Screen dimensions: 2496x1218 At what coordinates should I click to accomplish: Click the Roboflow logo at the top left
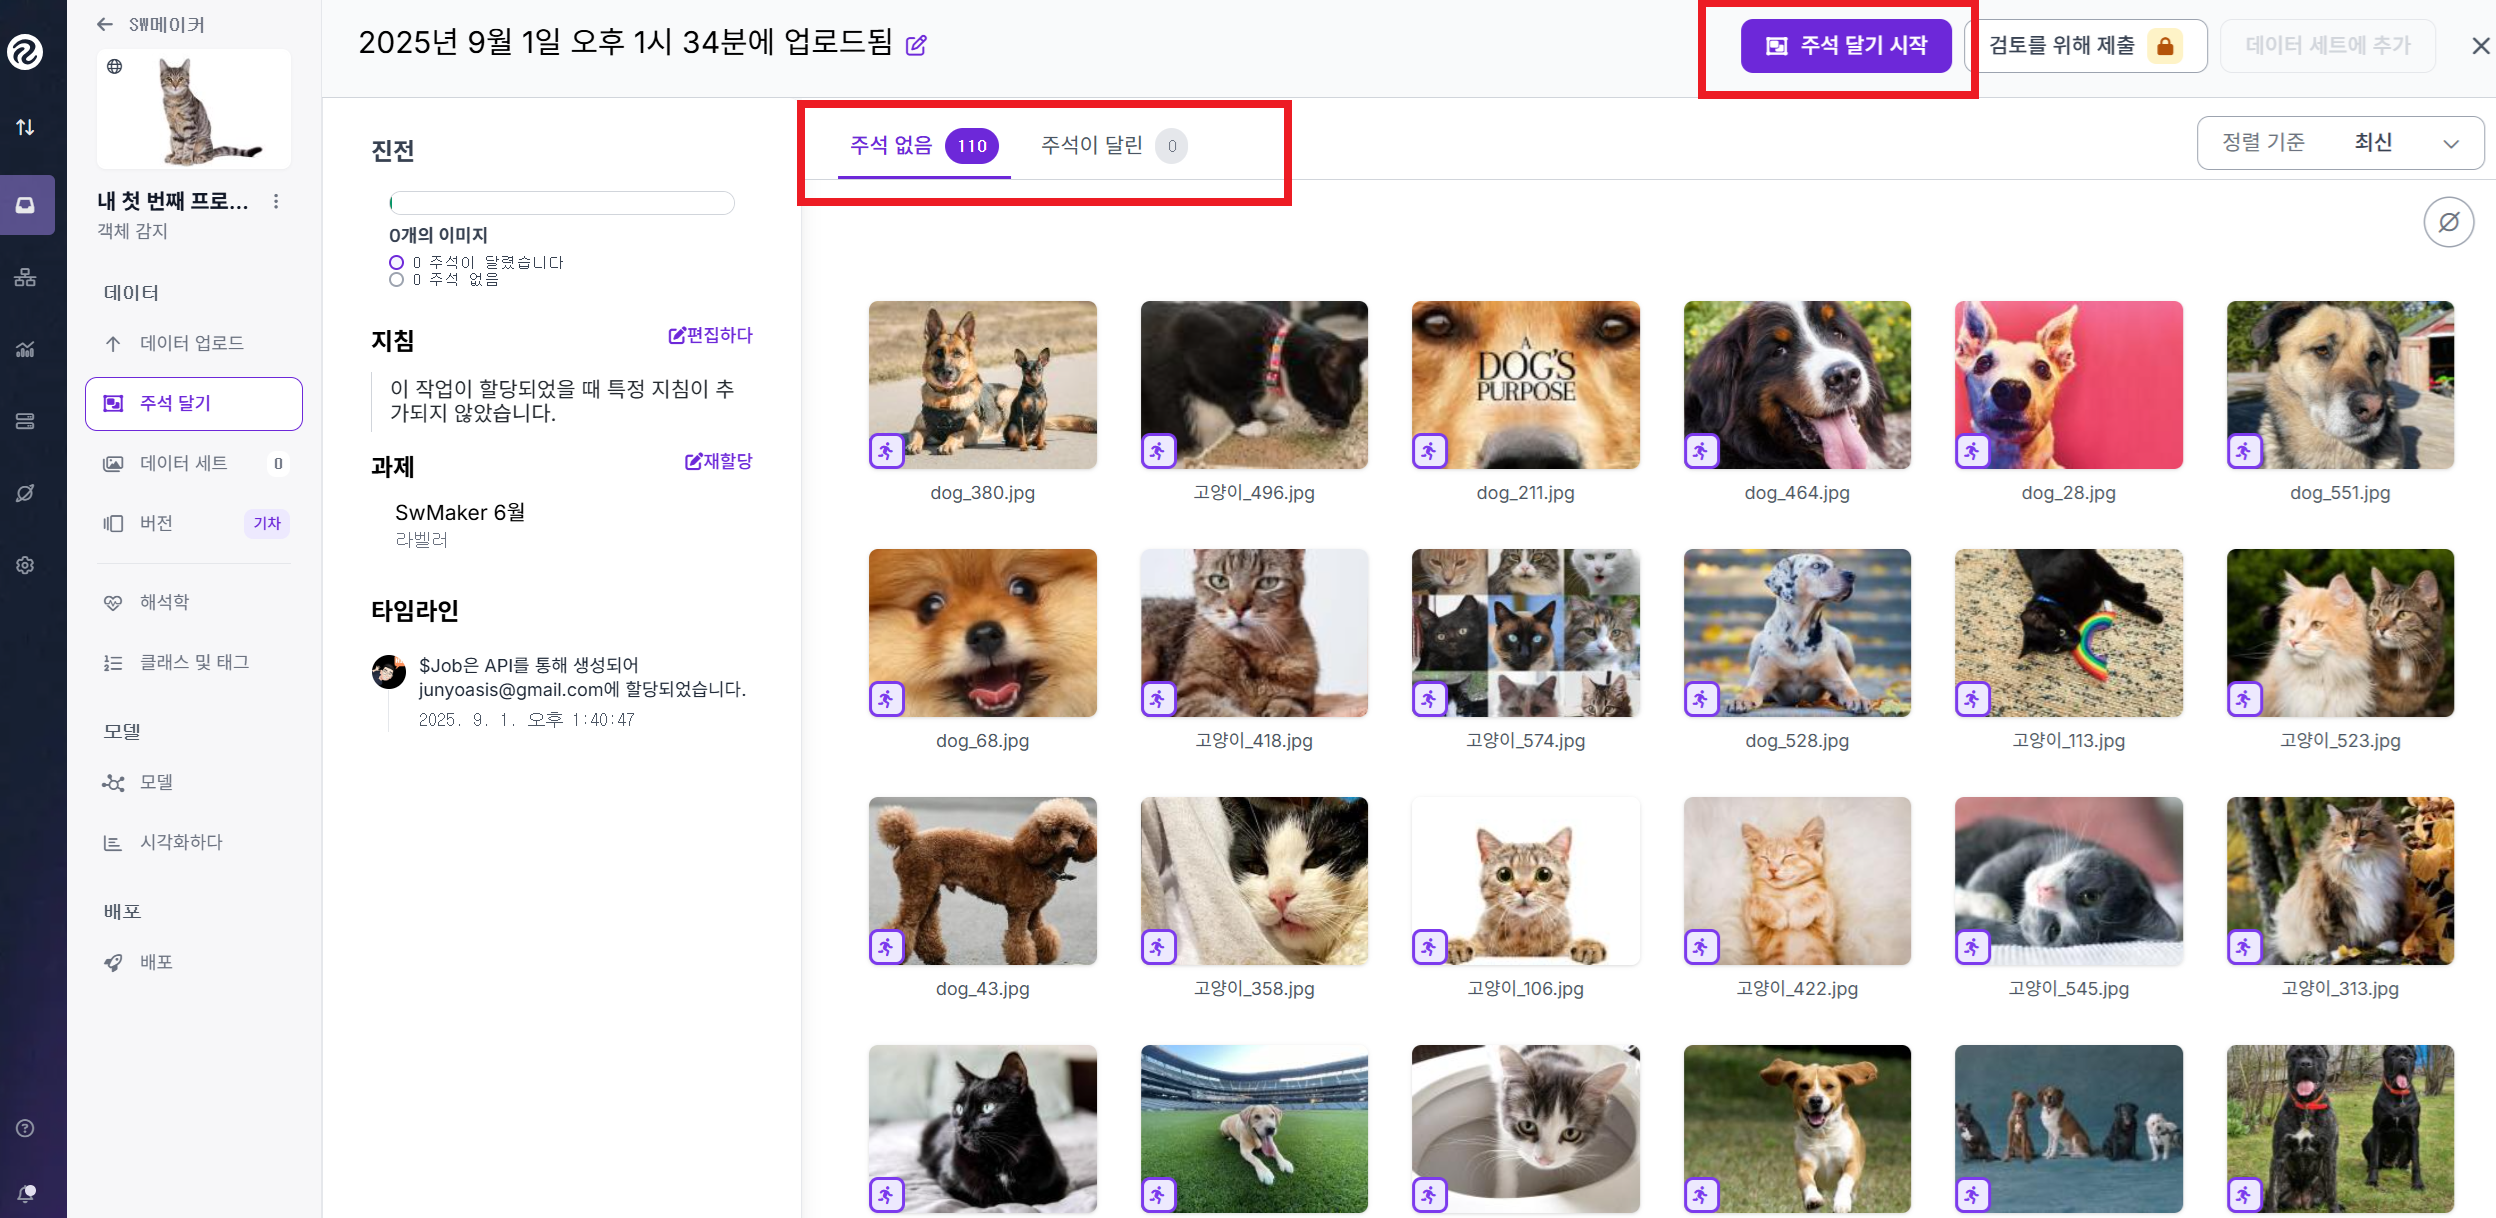tap(25, 52)
